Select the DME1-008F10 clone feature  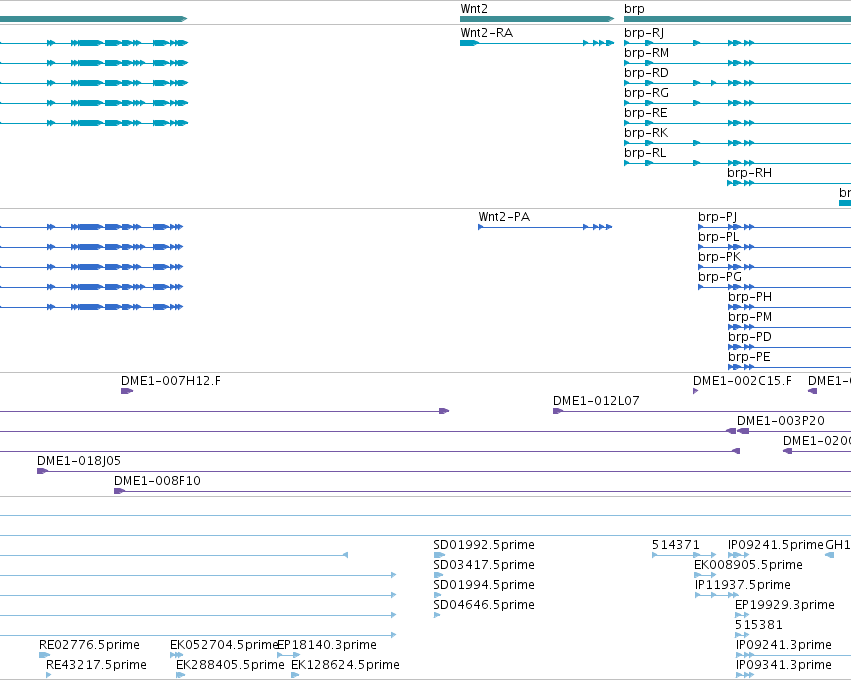[x=482, y=491]
